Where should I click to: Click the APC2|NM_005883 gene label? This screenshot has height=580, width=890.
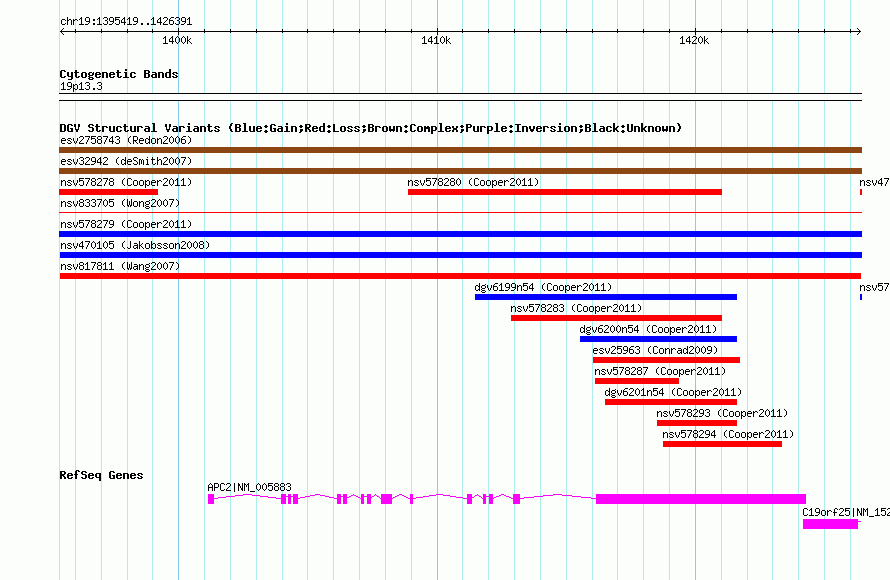point(249,487)
